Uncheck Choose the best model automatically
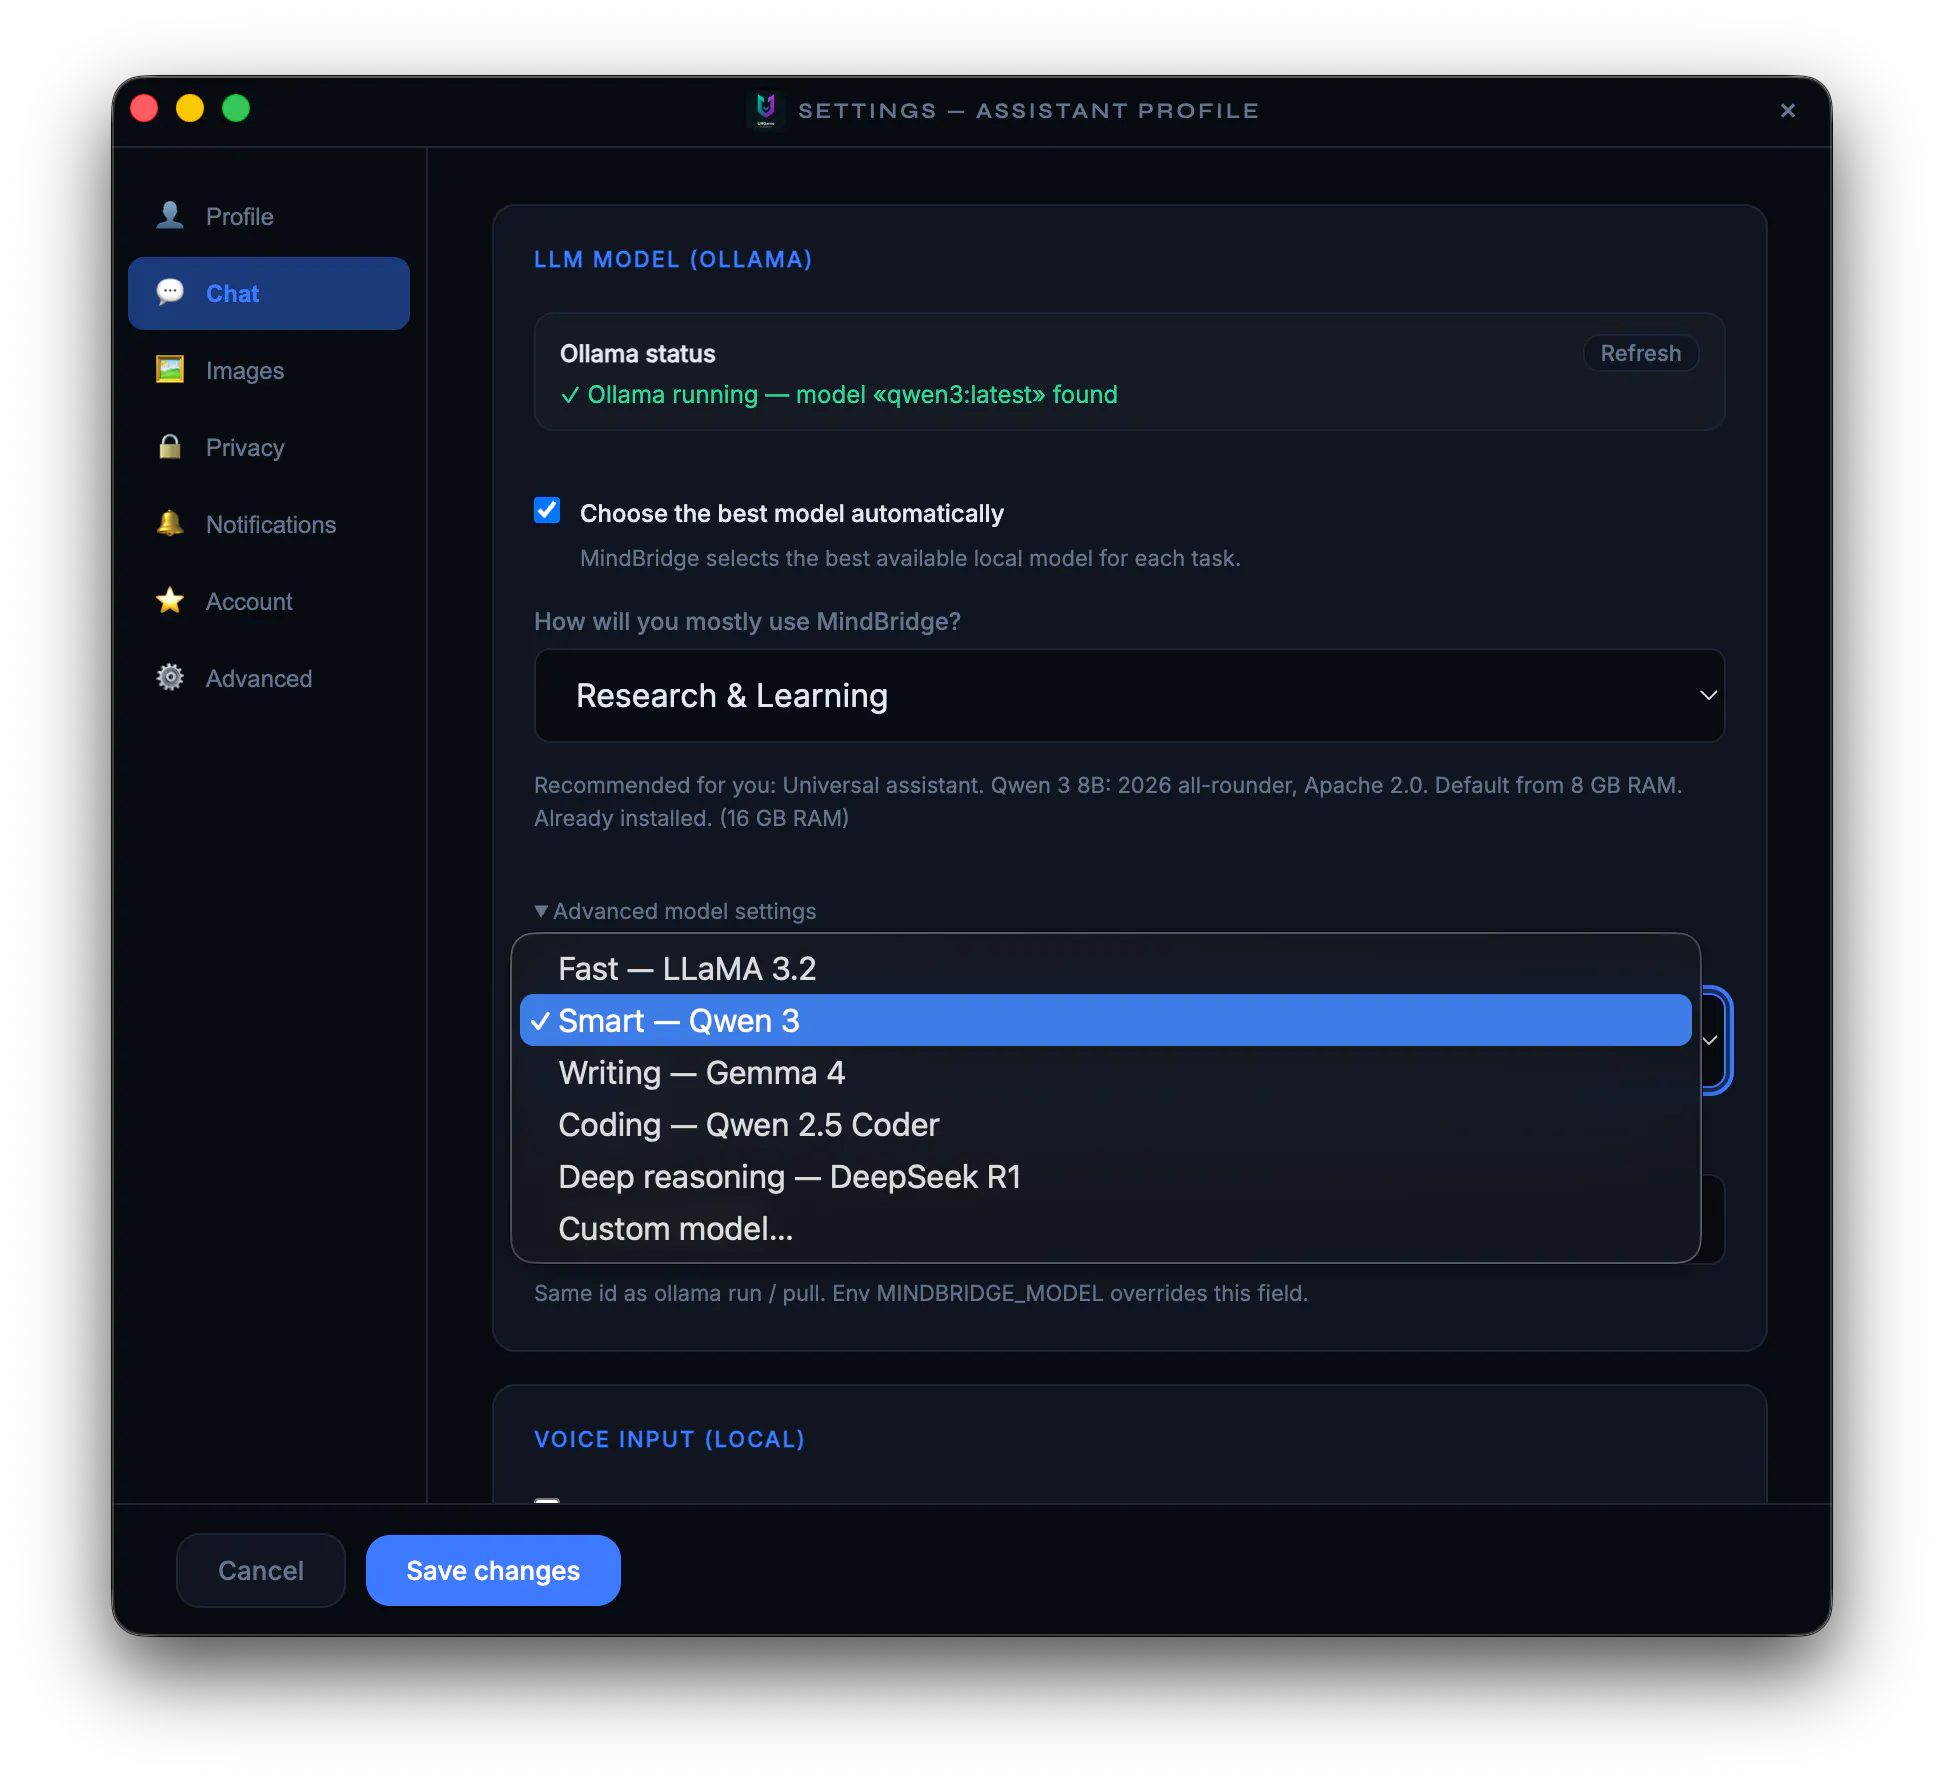This screenshot has width=1944, height=1784. [x=547, y=511]
